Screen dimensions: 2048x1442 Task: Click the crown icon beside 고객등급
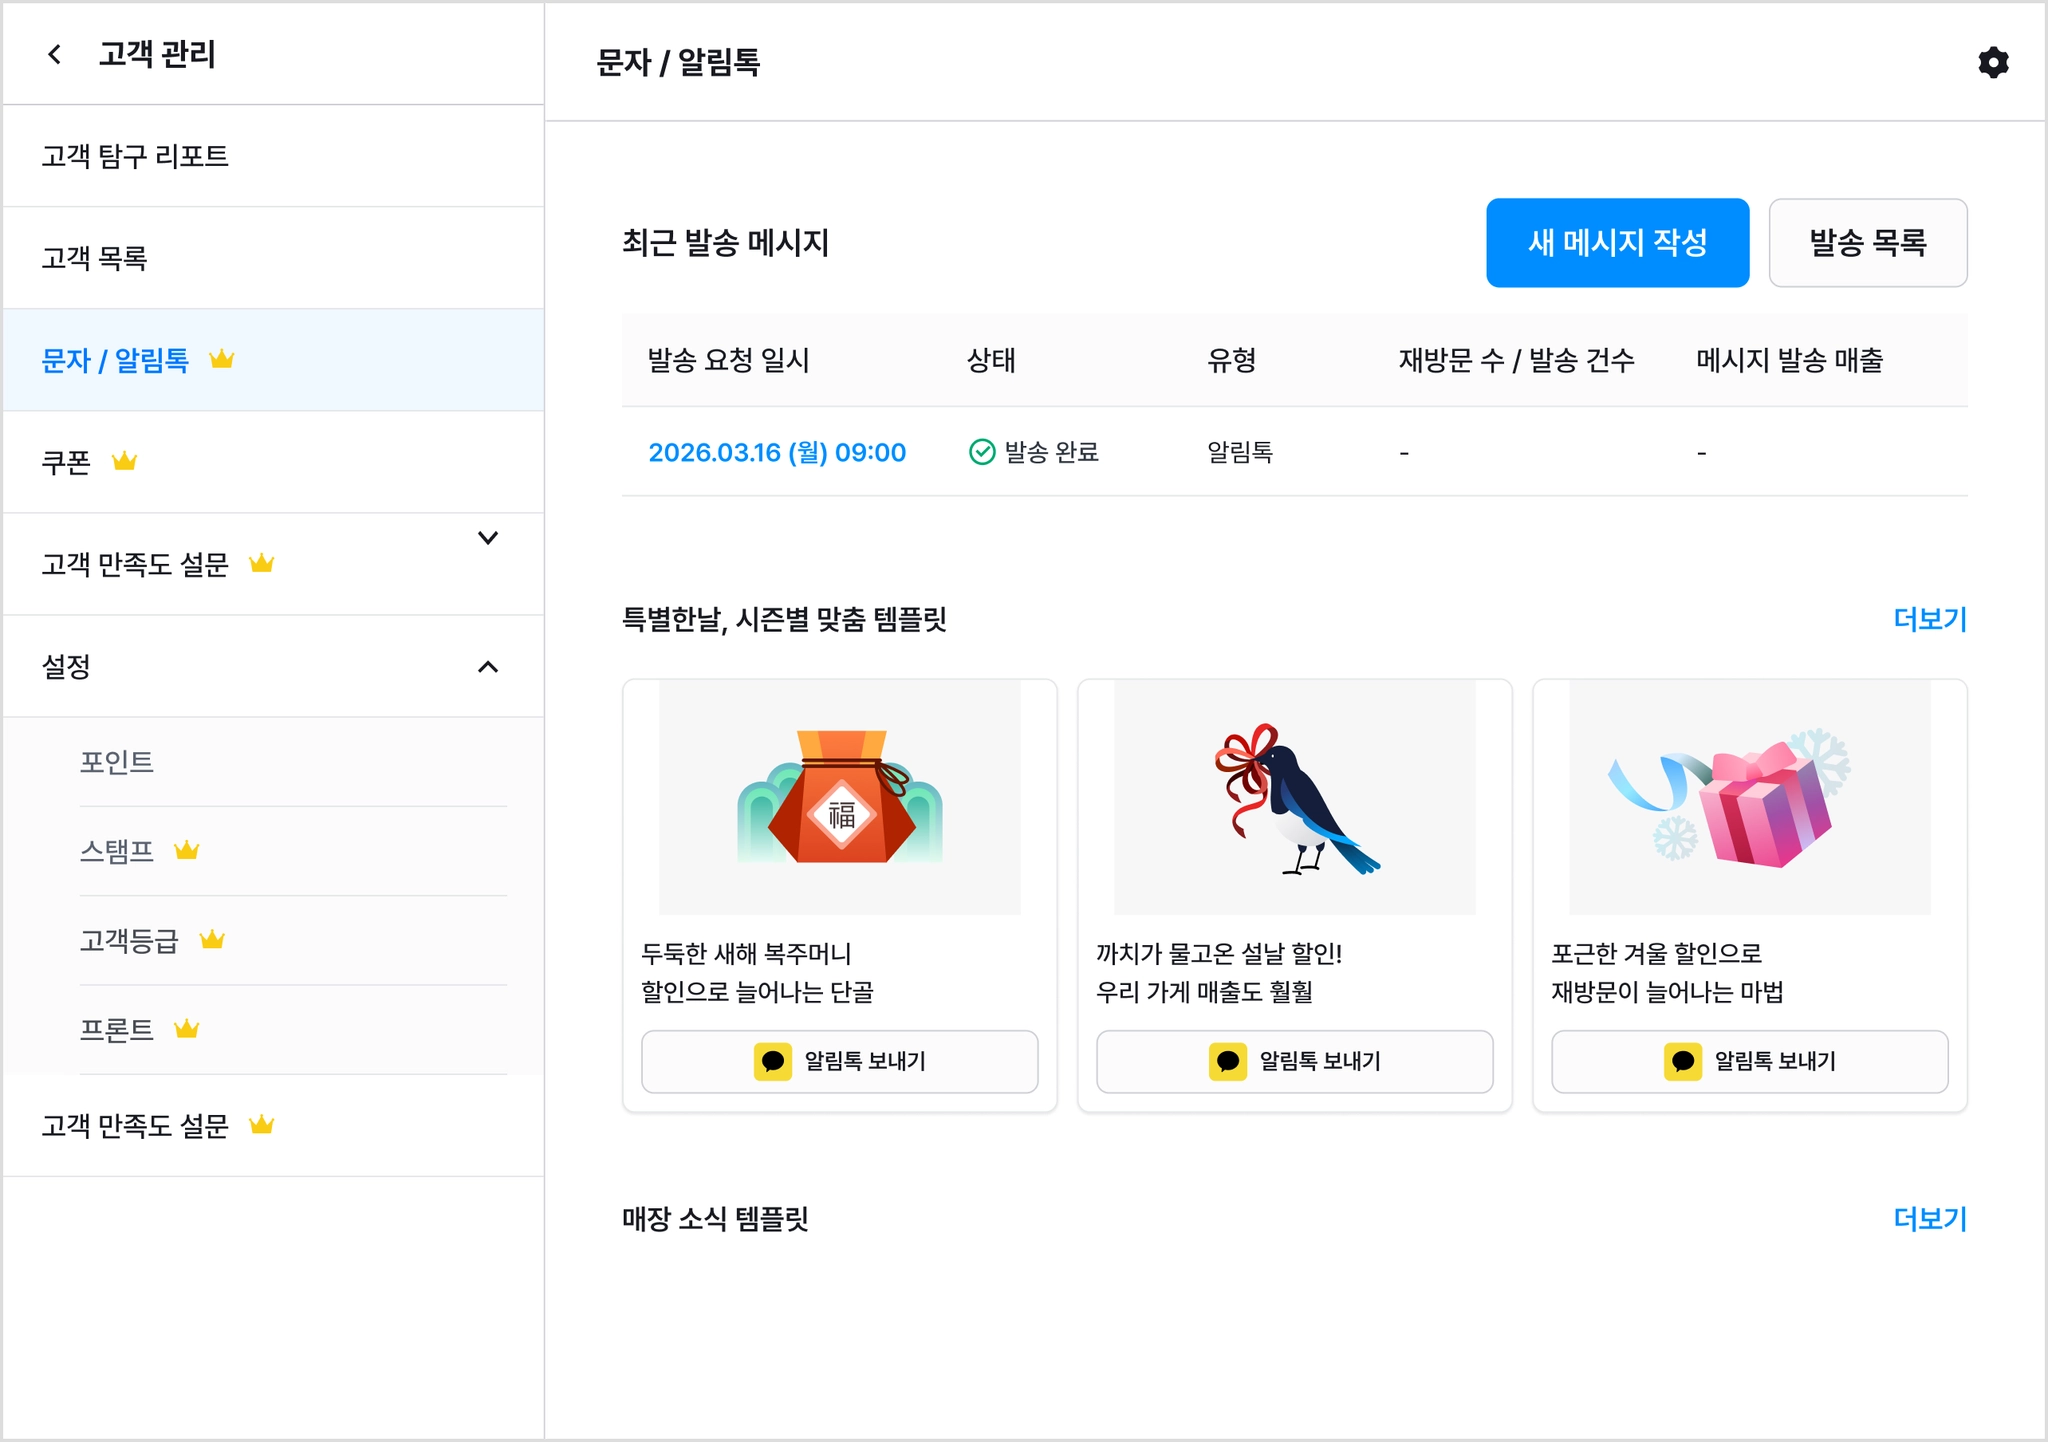point(212,940)
